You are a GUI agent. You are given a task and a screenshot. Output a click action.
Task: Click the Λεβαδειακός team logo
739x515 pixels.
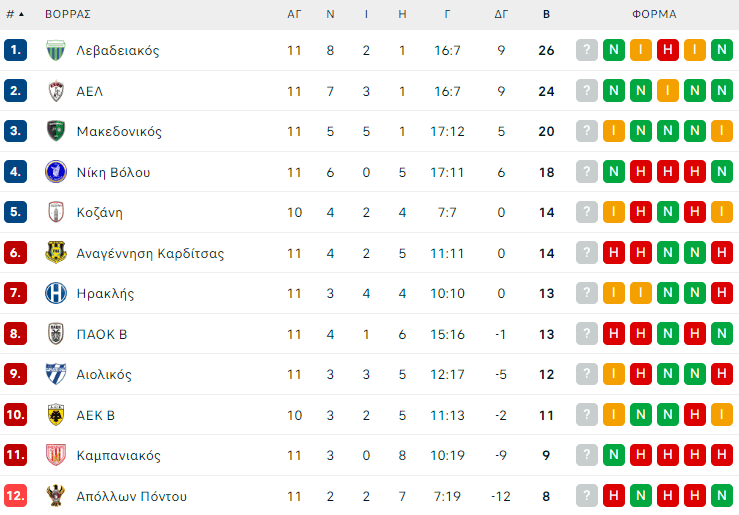pyautogui.click(x=55, y=50)
